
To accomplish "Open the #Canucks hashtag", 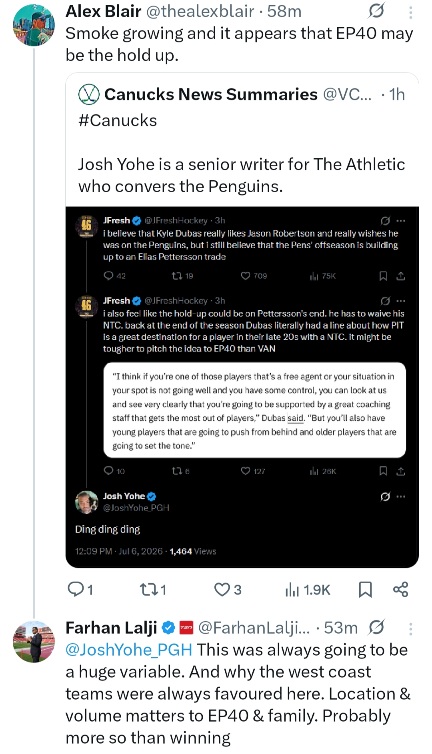I will (x=117, y=120).
